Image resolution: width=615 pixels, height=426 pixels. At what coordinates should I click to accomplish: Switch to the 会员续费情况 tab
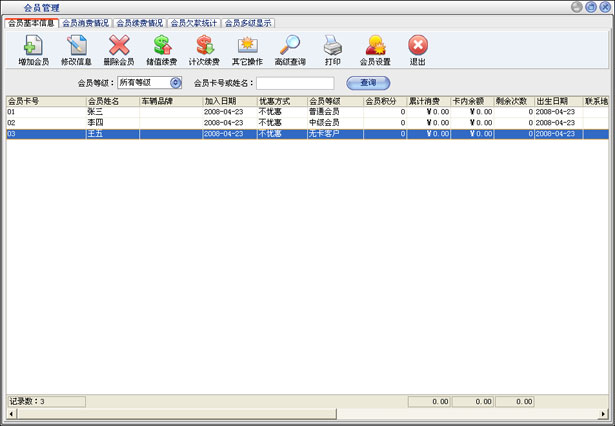click(140, 22)
